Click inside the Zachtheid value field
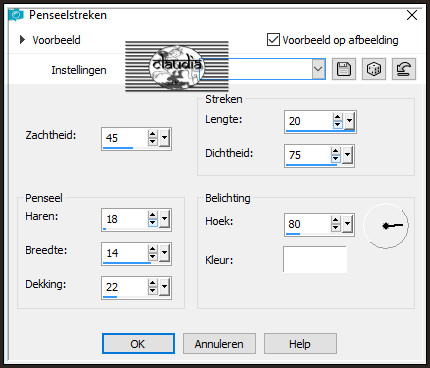This screenshot has height=368, width=430. click(x=124, y=138)
